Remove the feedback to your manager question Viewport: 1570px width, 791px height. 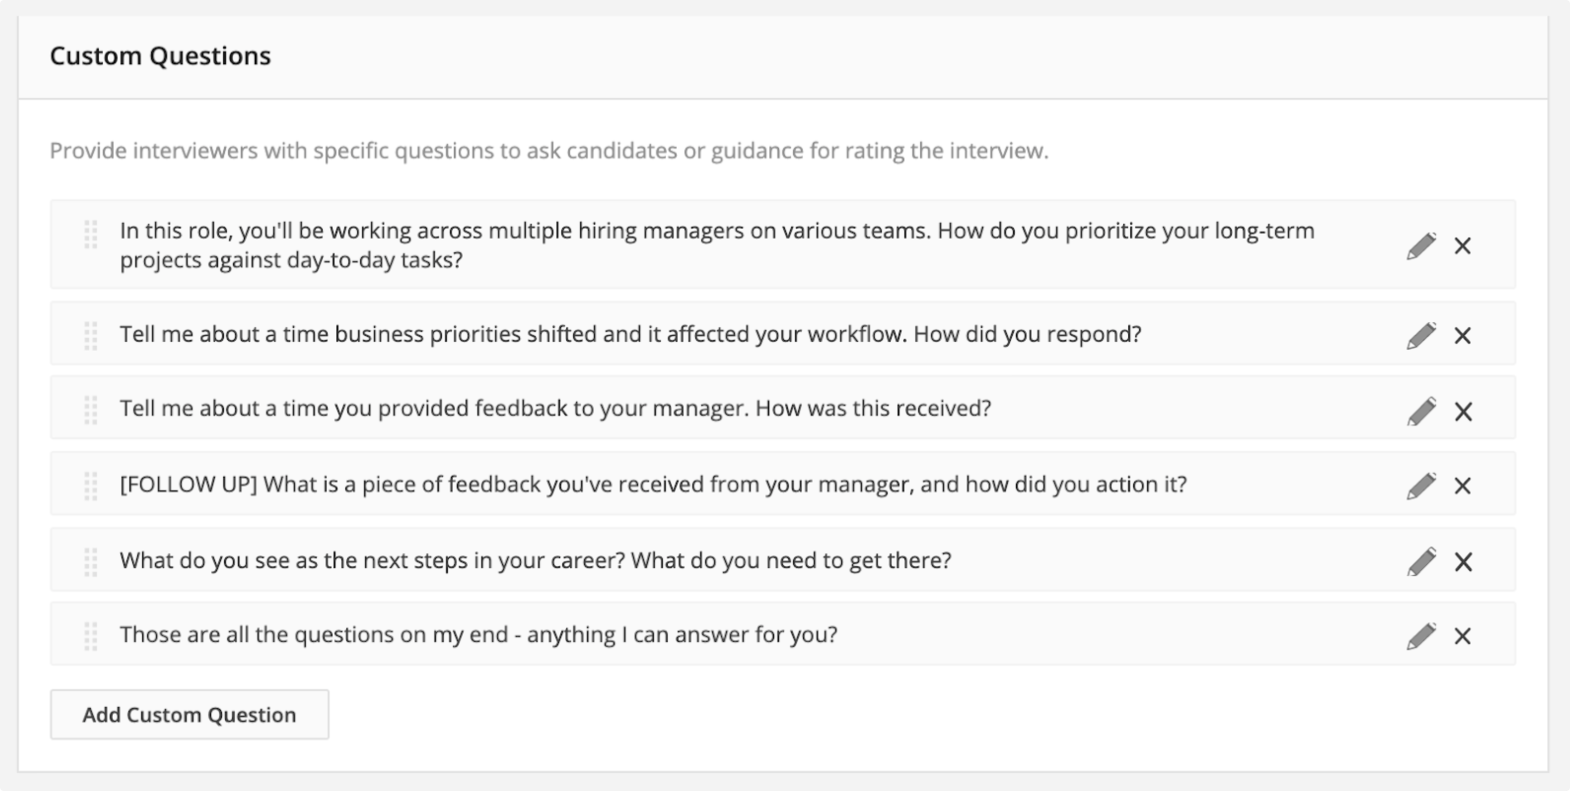(x=1463, y=411)
